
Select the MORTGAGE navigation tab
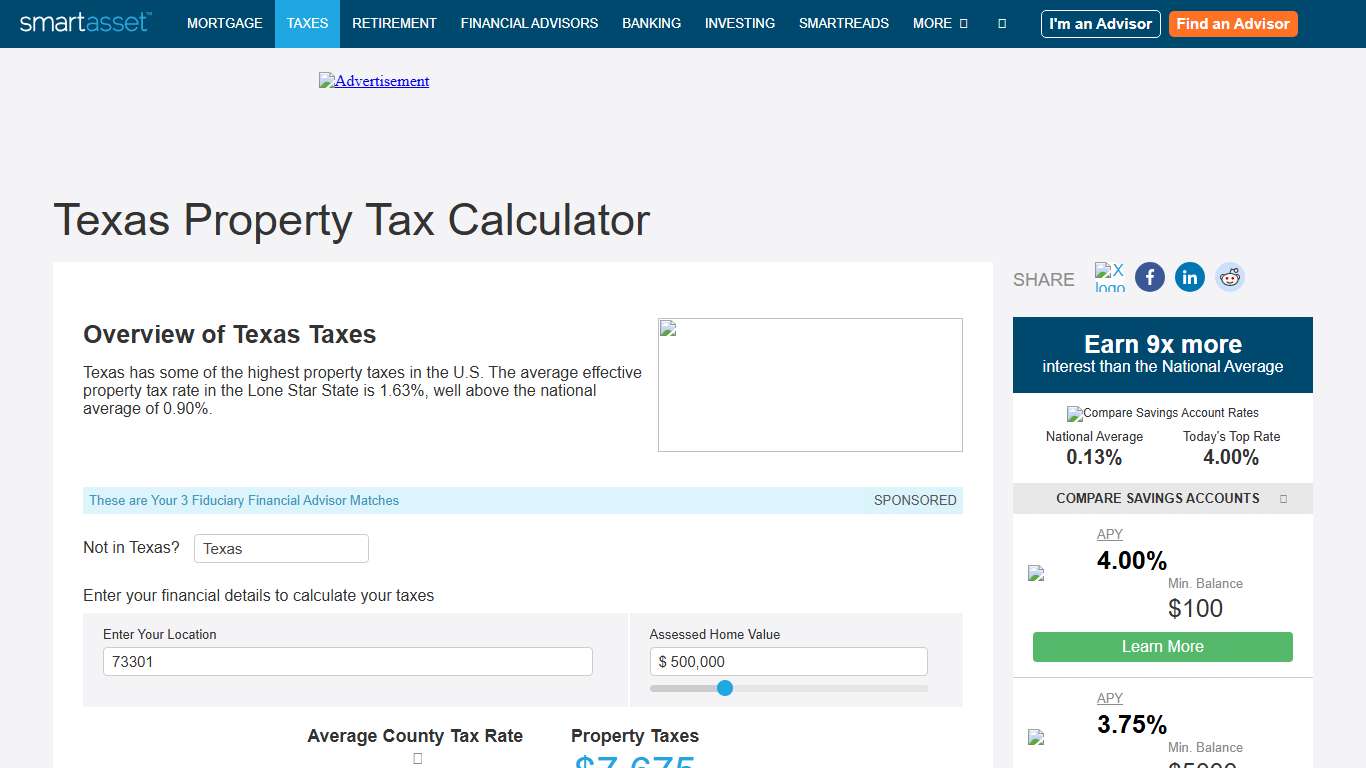224,23
